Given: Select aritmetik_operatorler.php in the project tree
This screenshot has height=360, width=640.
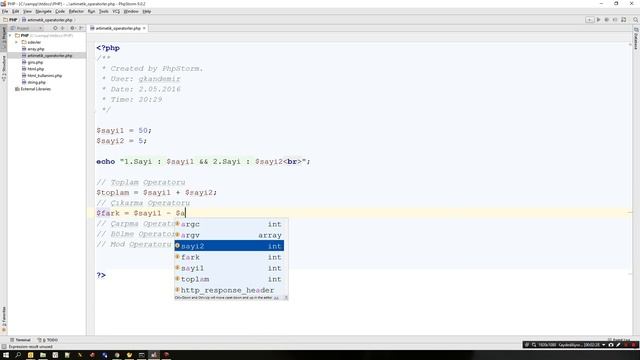Looking at the screenshot, I should (47, 56).
